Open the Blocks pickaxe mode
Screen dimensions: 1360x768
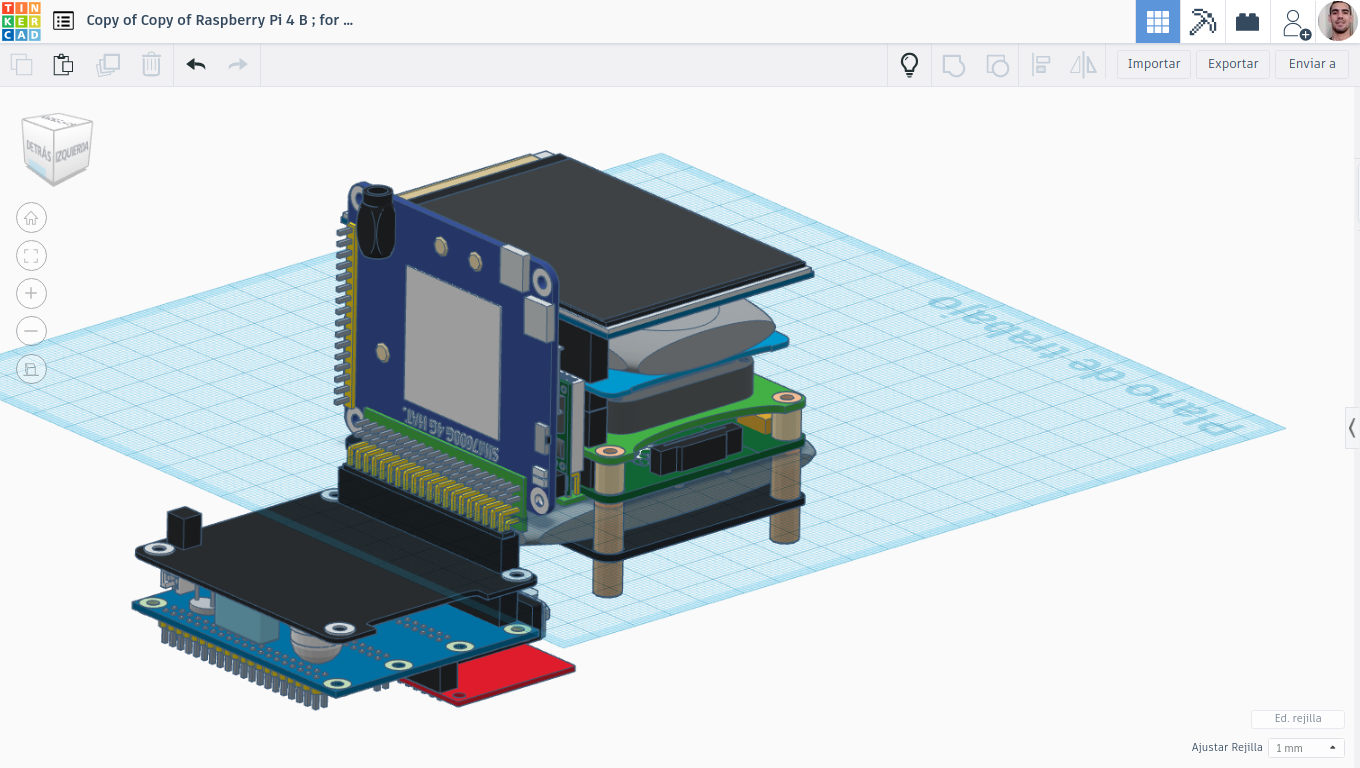click(1203, 21)
